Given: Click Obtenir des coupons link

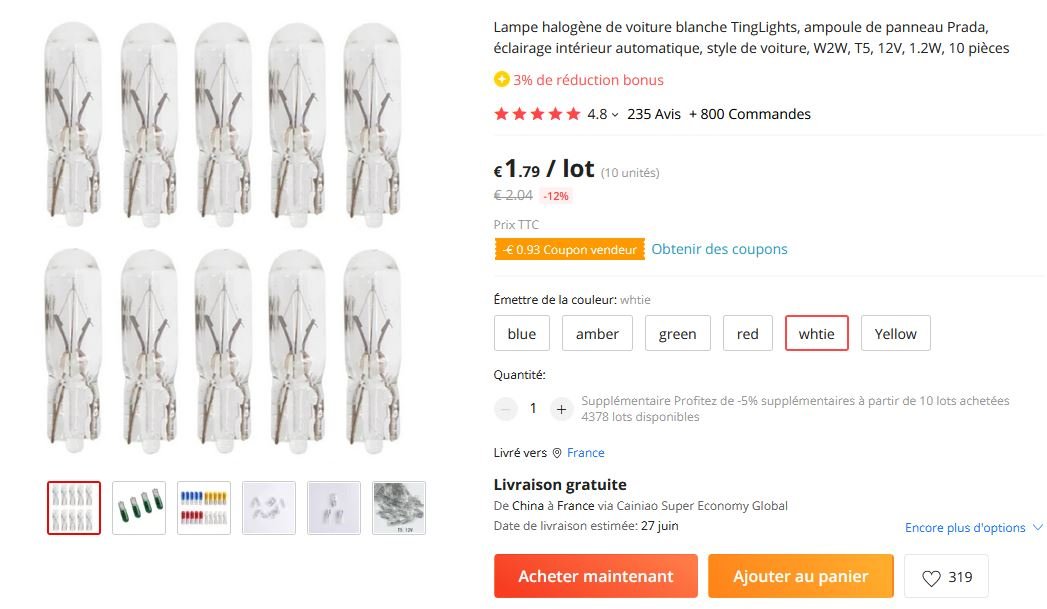Looking at the screenshot, I should click(x=719, y=249).
